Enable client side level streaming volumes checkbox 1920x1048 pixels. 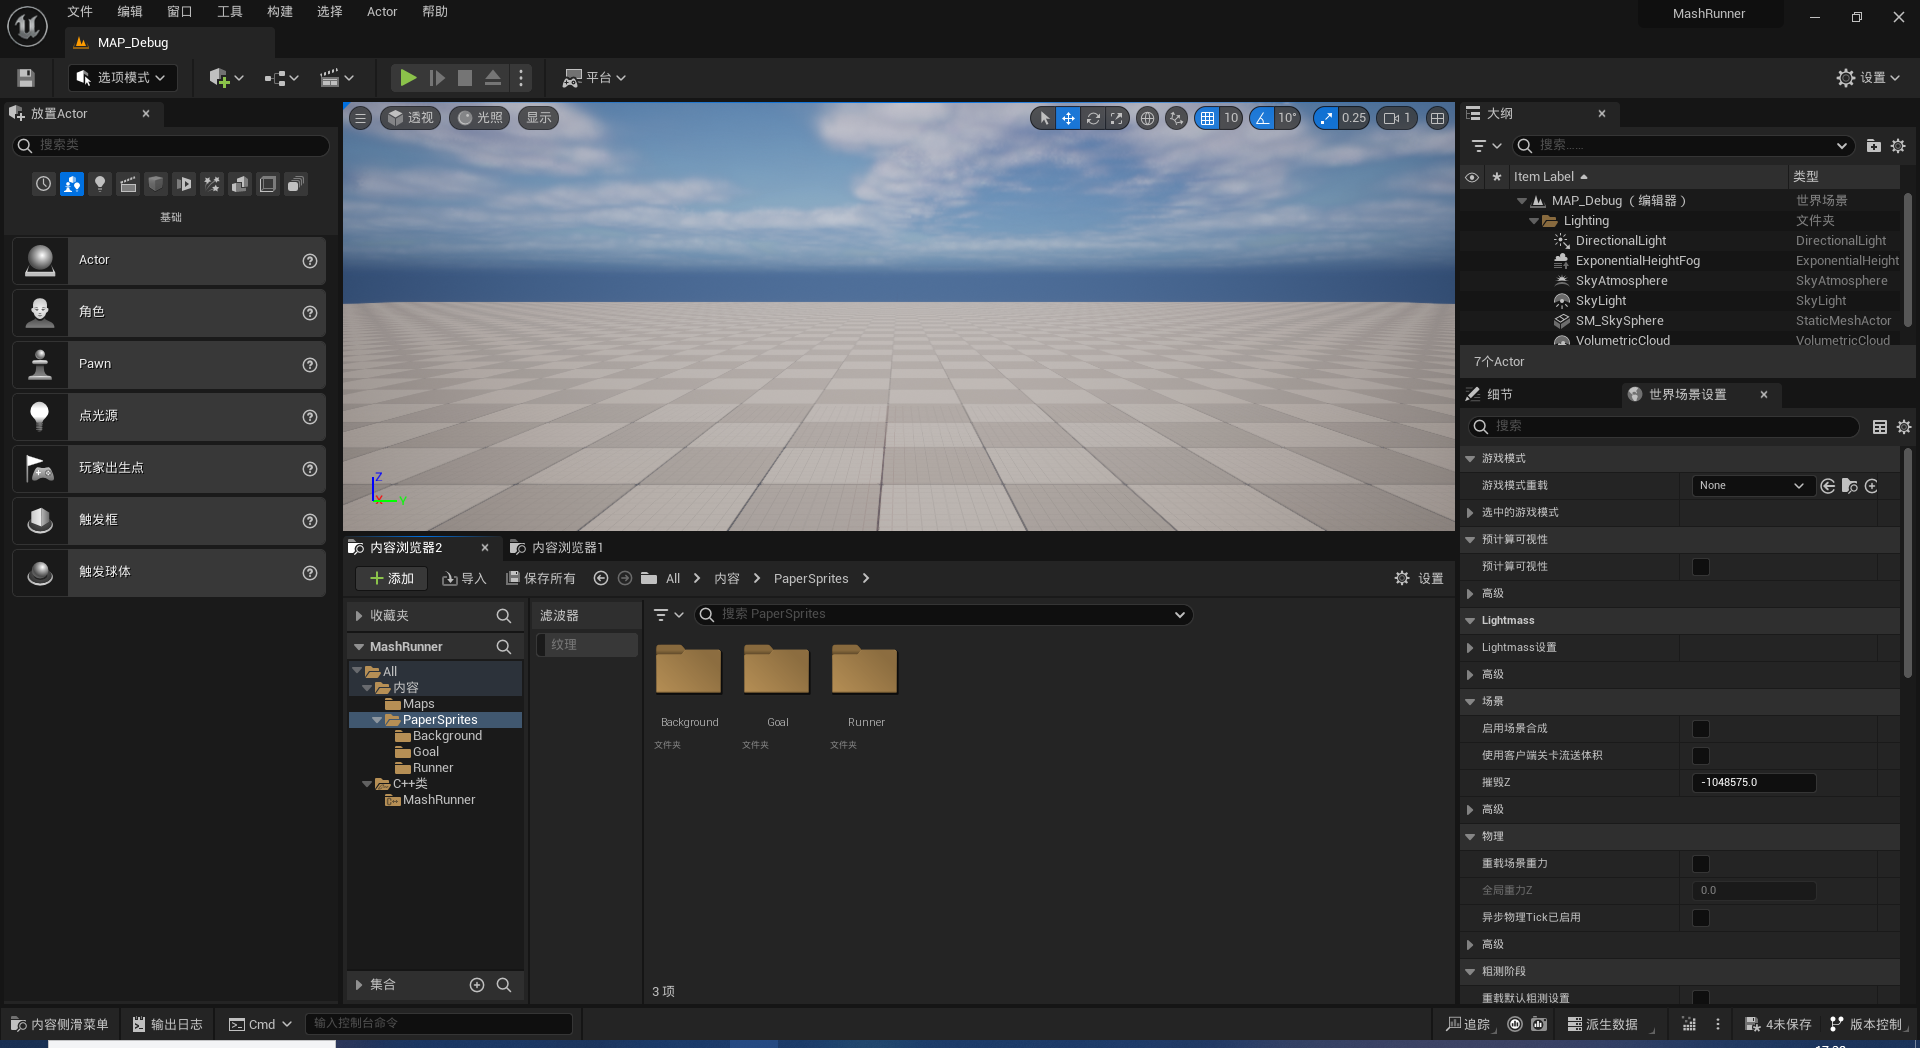pos(1700,756)
